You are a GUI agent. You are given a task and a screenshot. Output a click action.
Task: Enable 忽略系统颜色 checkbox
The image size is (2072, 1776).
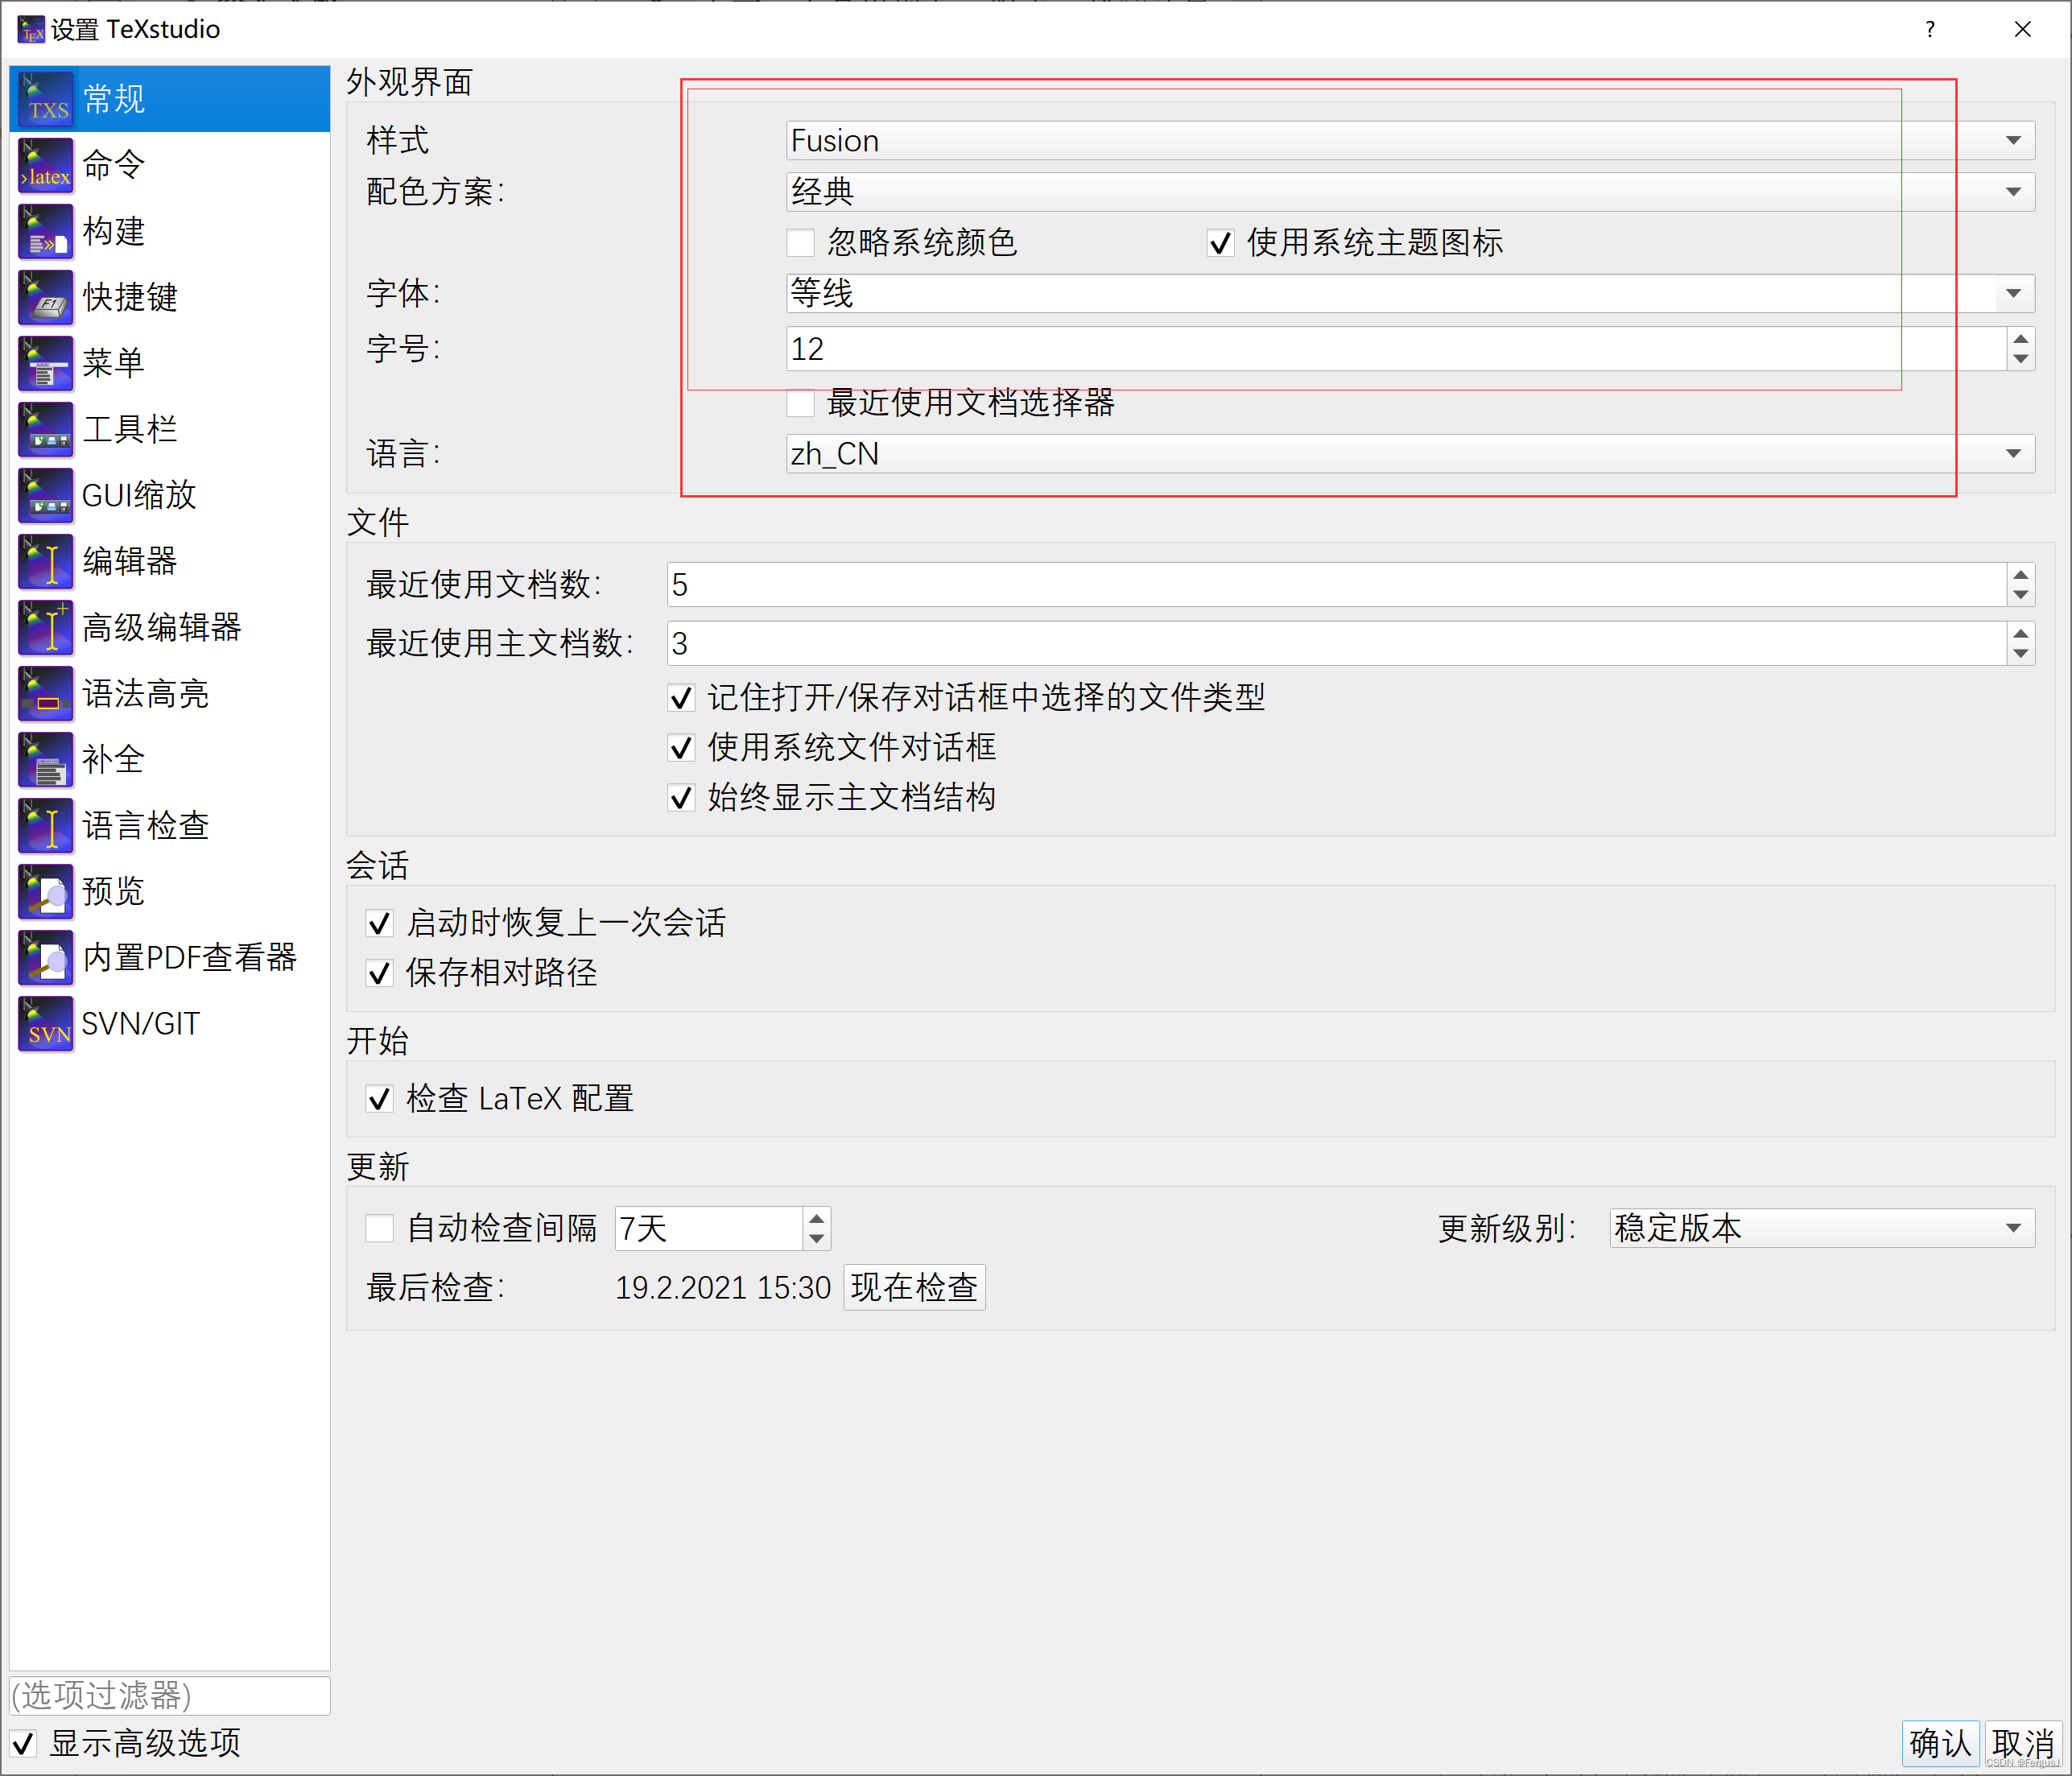coord(800,243)
